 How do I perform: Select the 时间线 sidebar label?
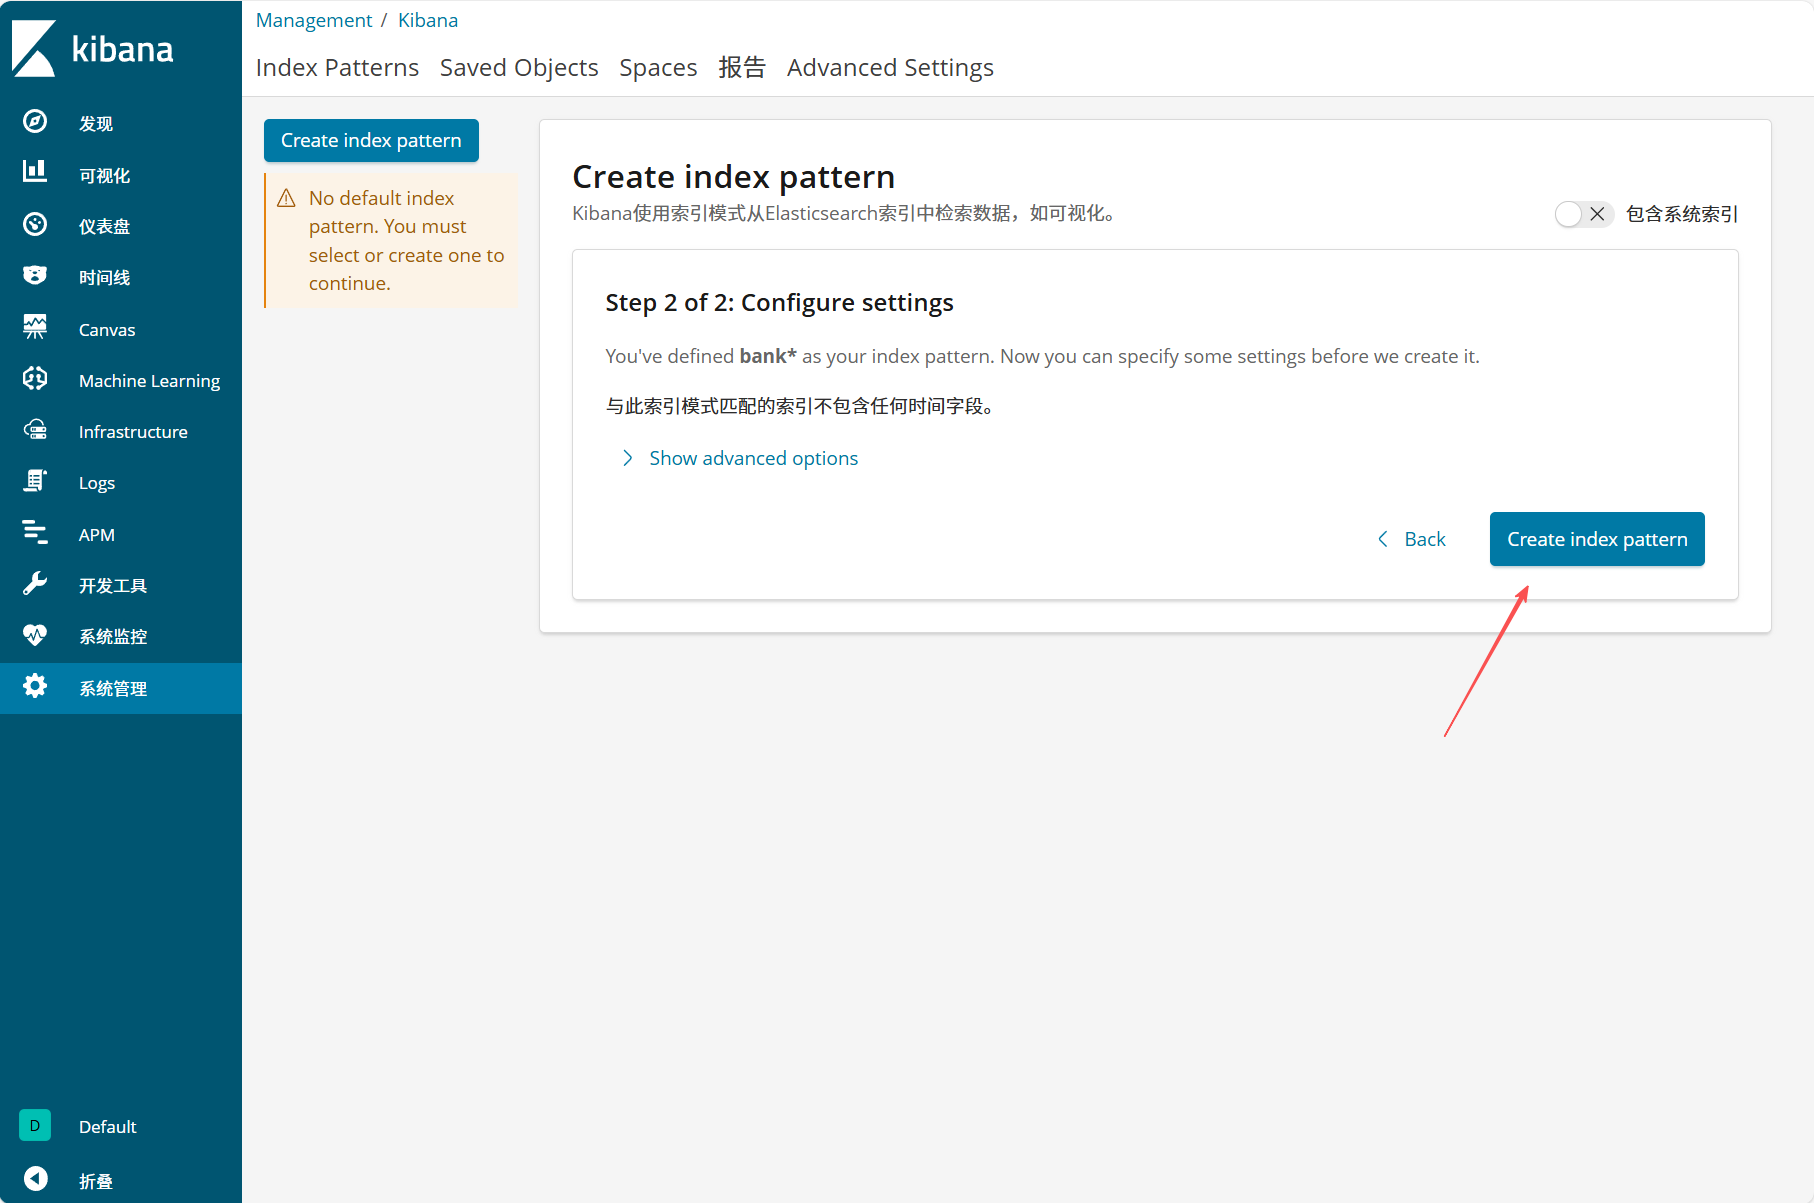click(105, 278)
